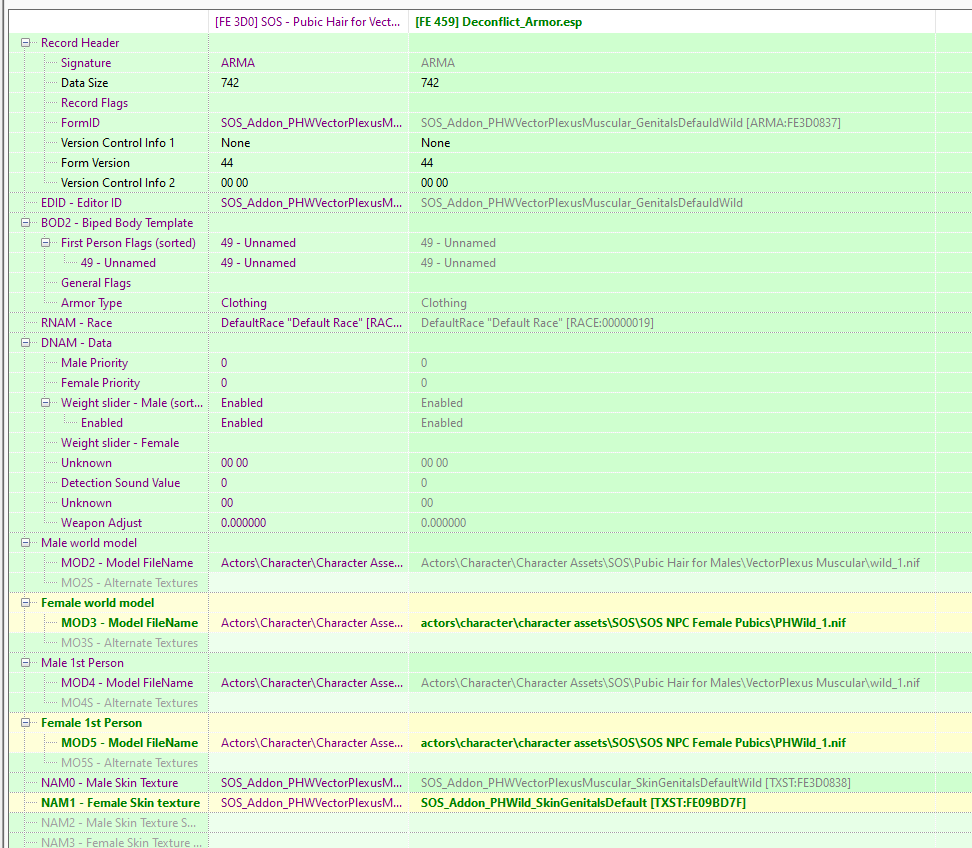This screenshot has width=972, height=848.
Task: Select the MOD3 - Model FileName label
Action: (x=130, y=623)
